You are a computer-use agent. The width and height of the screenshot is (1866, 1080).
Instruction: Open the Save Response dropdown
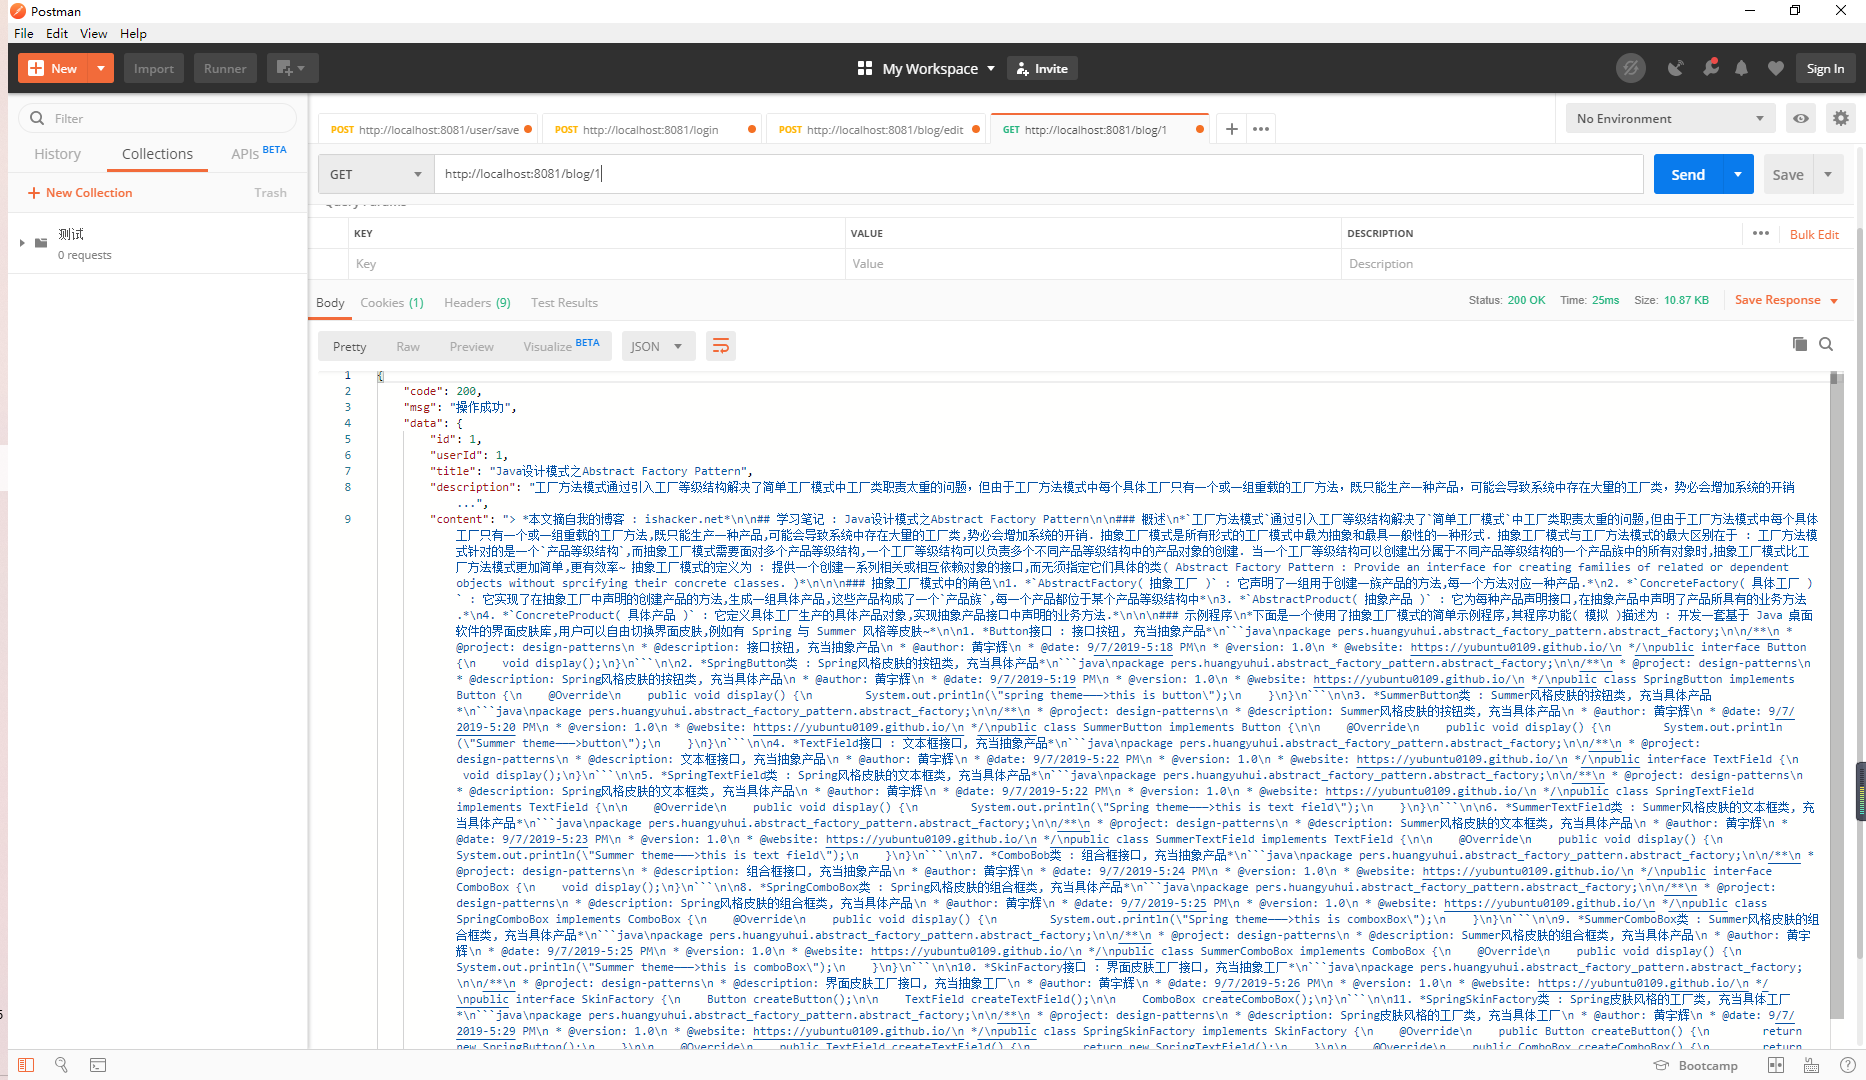click(x=1786, y=300)
